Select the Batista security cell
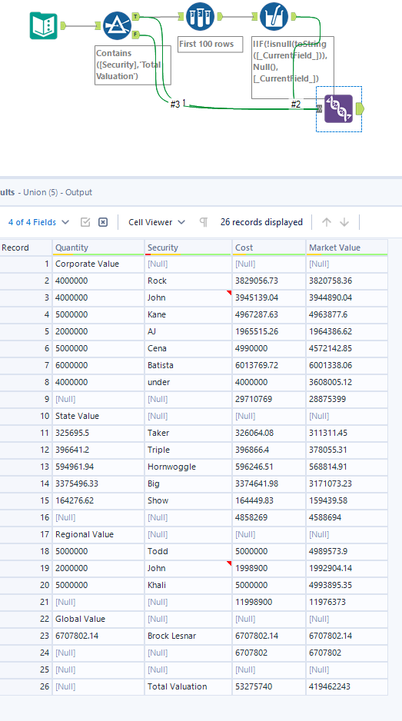 [188, 365]
